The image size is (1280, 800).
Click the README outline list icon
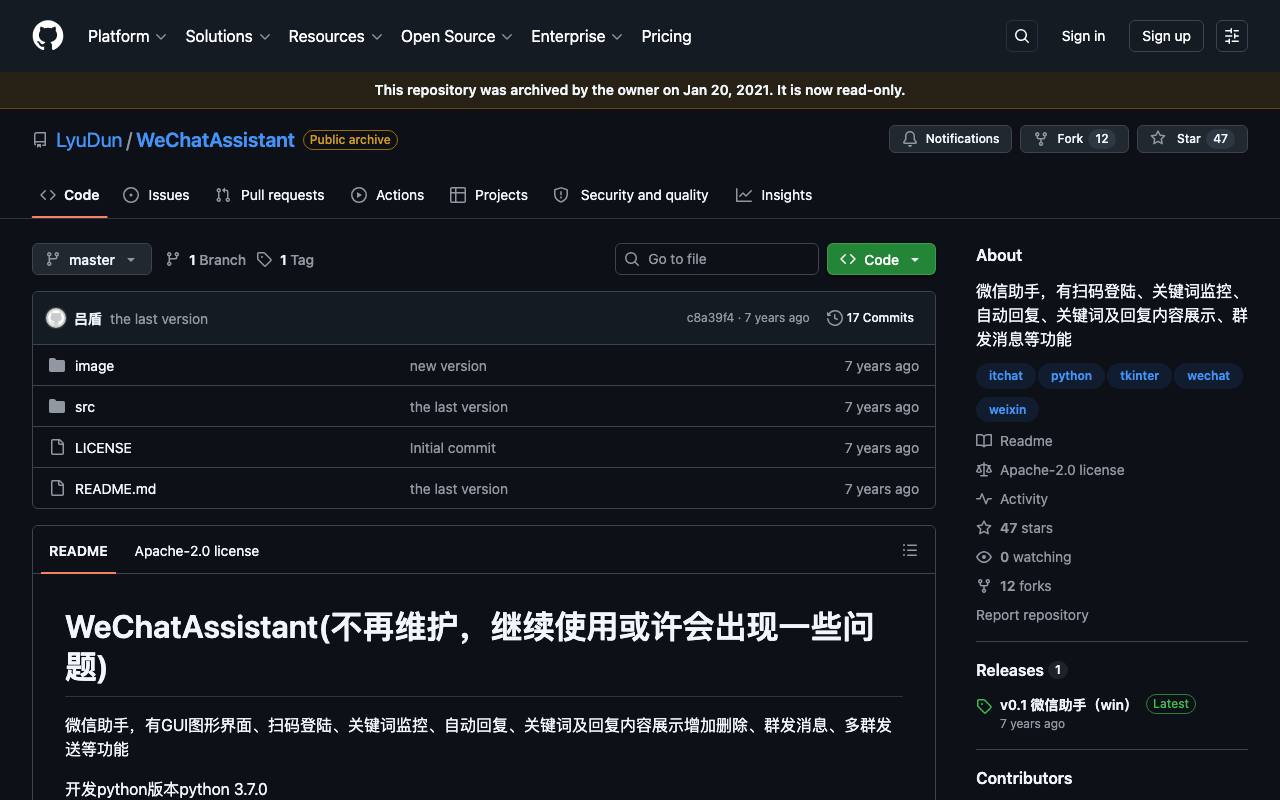coord(910,550)
